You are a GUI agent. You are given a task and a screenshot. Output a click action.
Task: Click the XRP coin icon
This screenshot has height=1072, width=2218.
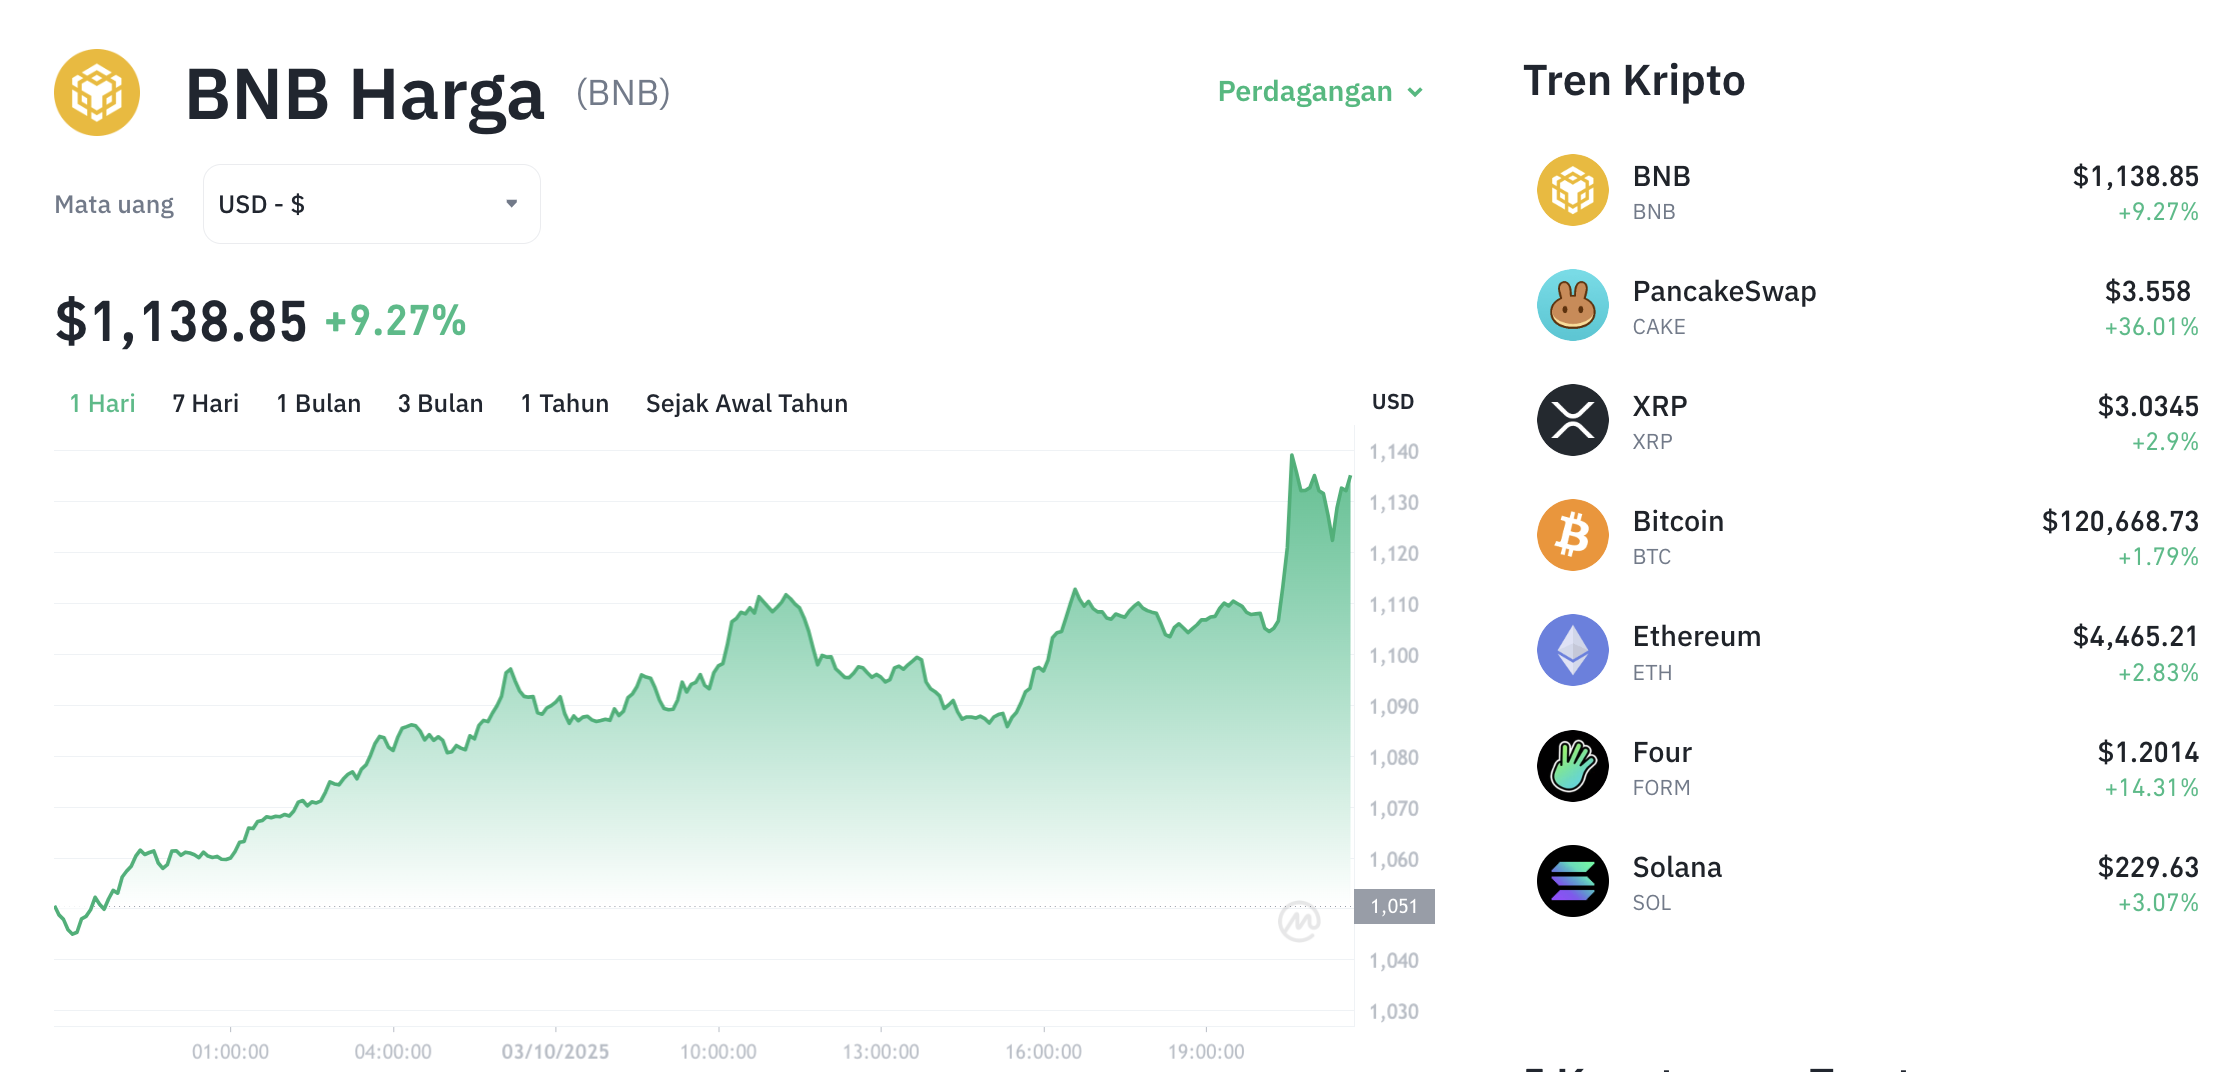[x=1572, y=420]
